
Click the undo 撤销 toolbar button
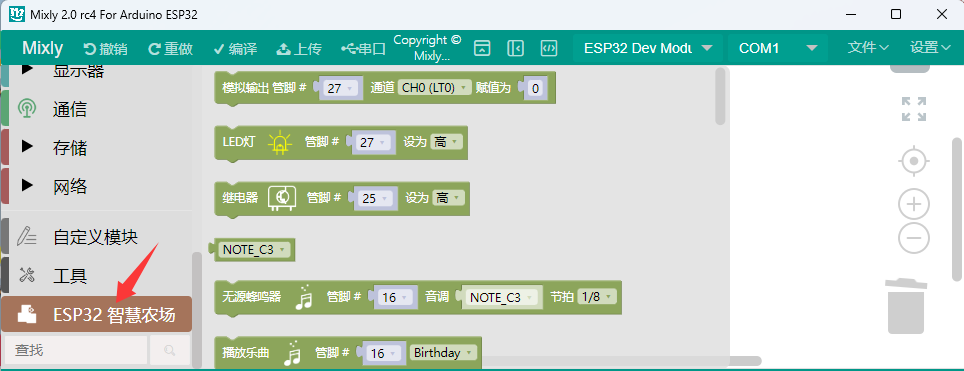pyautogui.click(x=106, y=49)
